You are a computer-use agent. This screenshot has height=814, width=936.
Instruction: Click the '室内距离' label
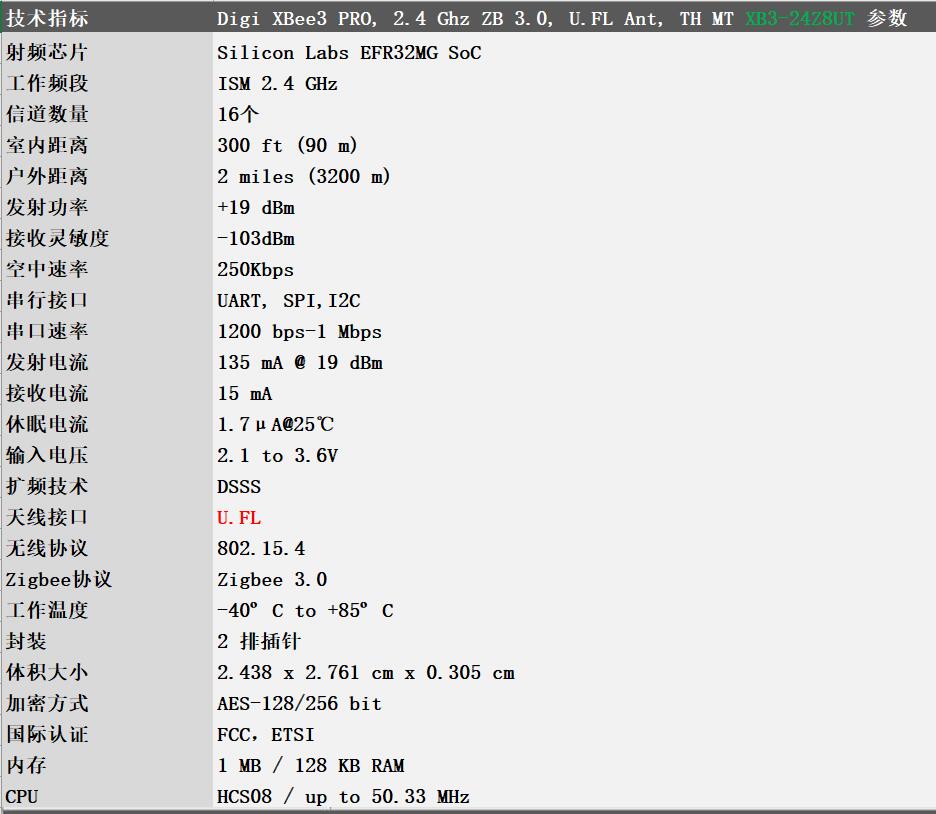point(47,145)
